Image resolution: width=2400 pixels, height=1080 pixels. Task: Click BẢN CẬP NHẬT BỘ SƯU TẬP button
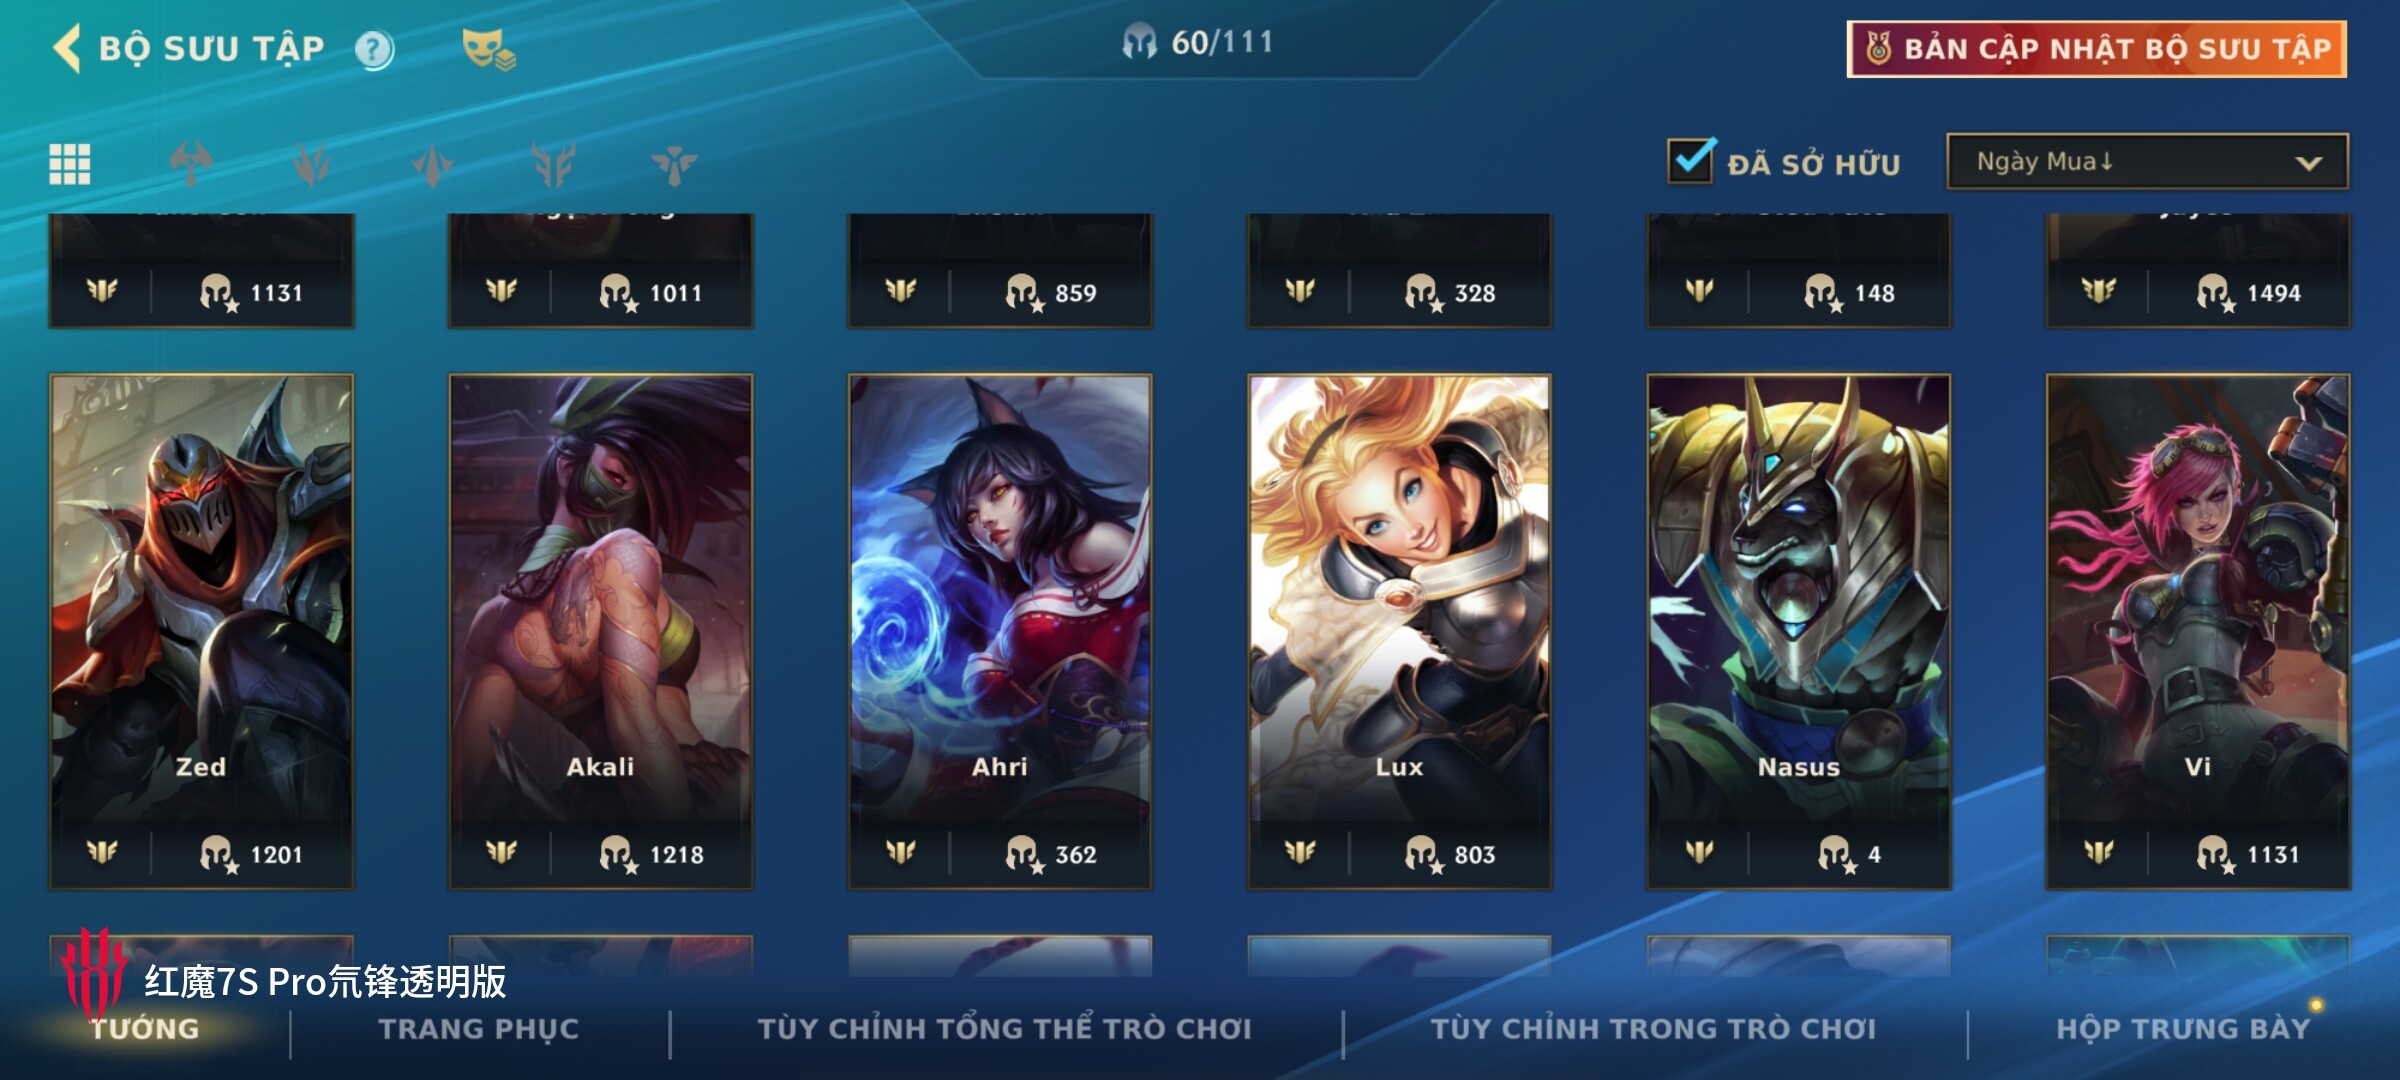(2097, 49)
